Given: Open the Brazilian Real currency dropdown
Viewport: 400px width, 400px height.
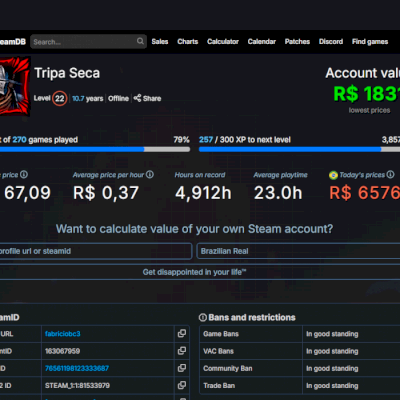Looking at the screenshot, I should coord(298,251).
